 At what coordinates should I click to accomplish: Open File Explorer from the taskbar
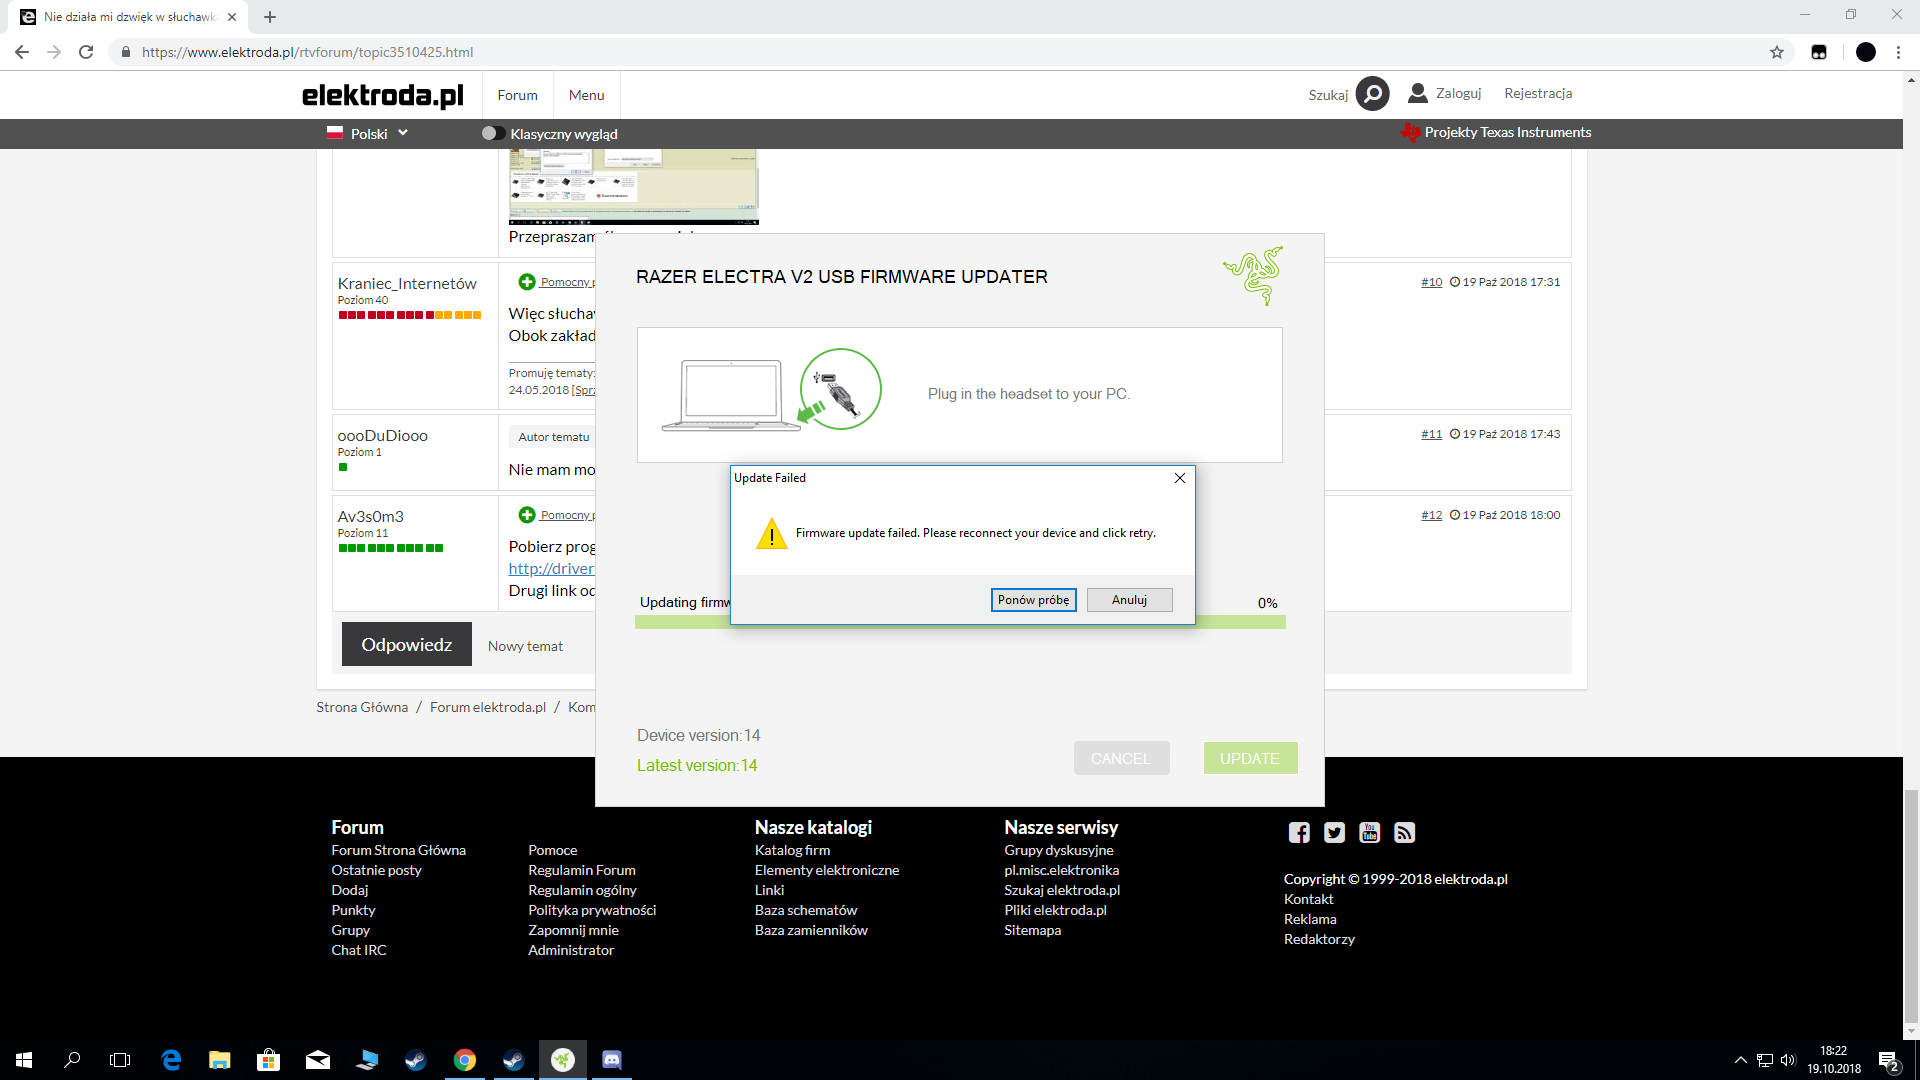[220, 1059]
